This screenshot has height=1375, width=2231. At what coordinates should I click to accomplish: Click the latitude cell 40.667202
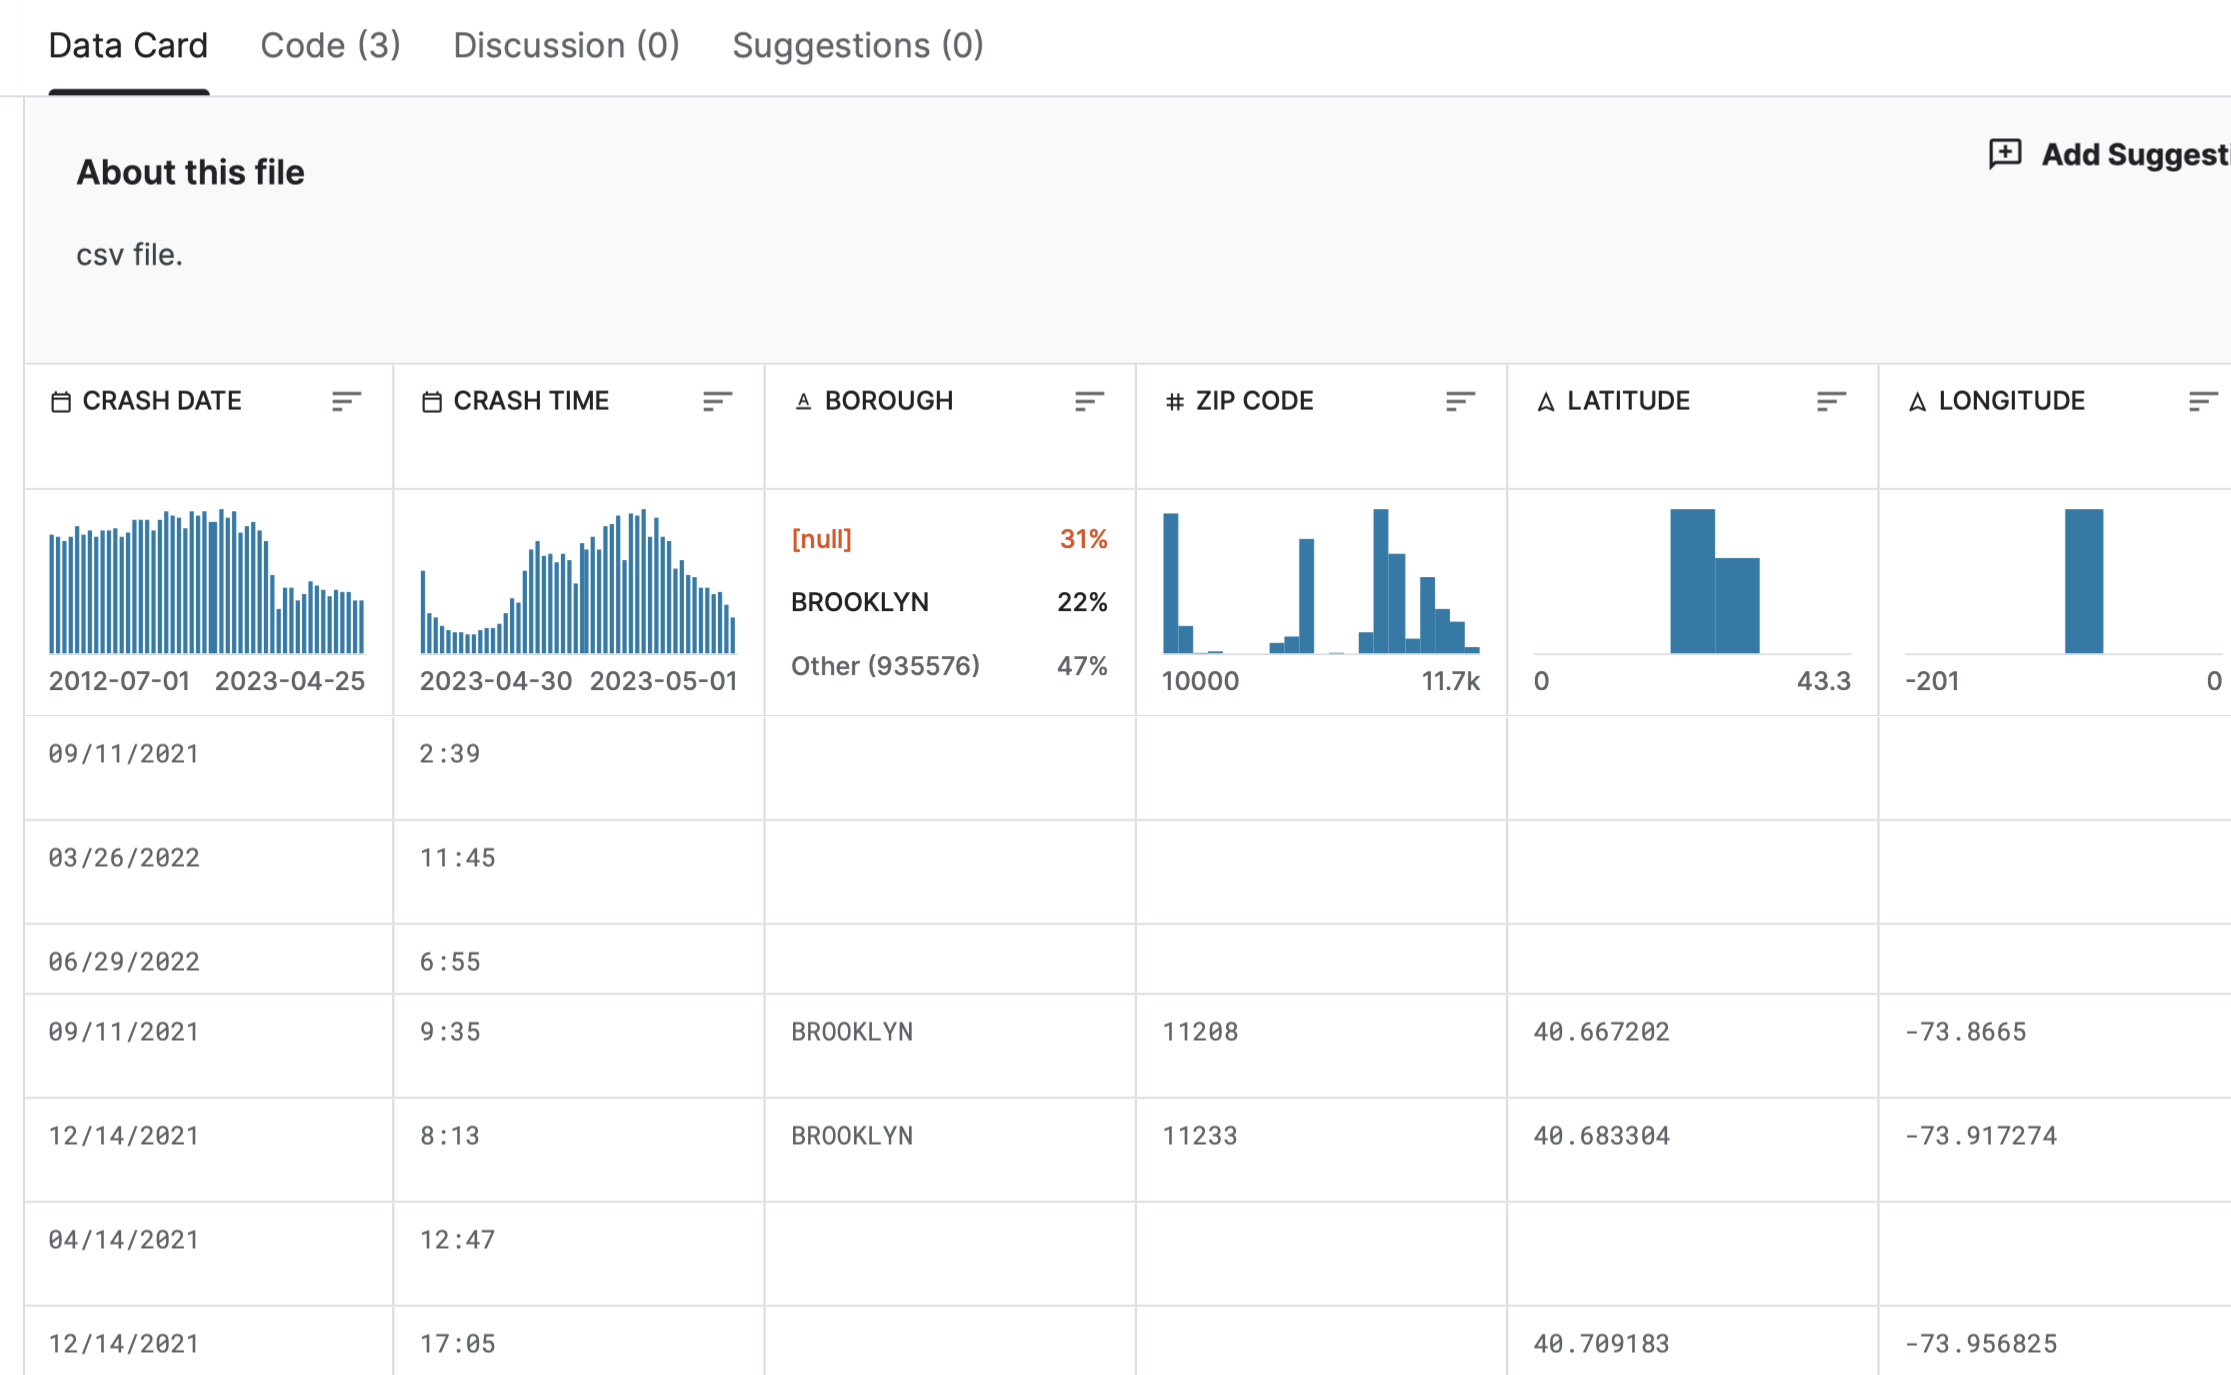pyautogui.click(x=1602, y=1032)
